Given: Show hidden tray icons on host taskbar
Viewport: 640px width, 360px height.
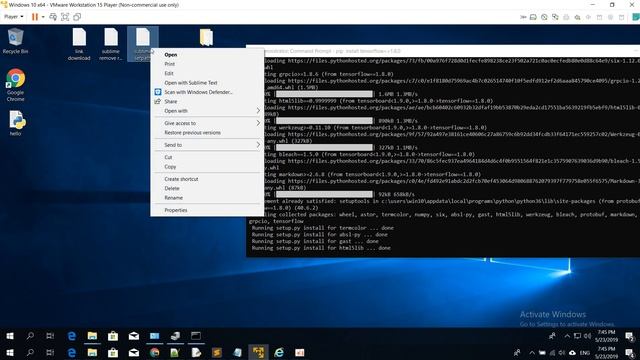Looking at the screenshot, I should (x=532, y=353).
